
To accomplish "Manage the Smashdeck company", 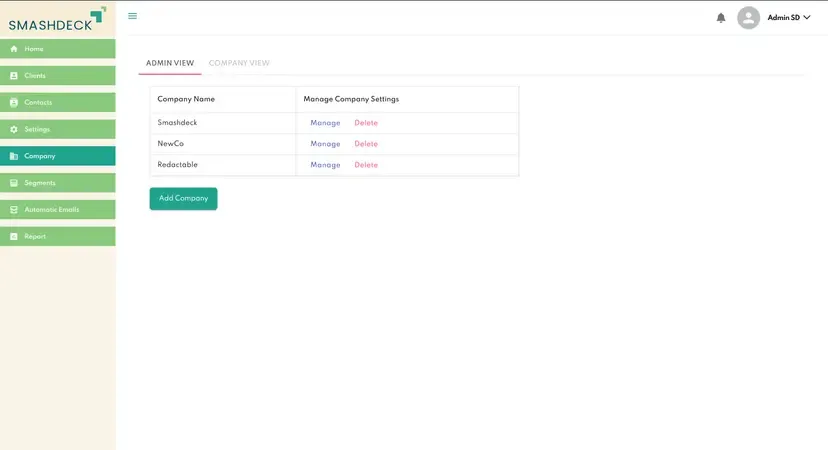I will click(x=325, y=123).
